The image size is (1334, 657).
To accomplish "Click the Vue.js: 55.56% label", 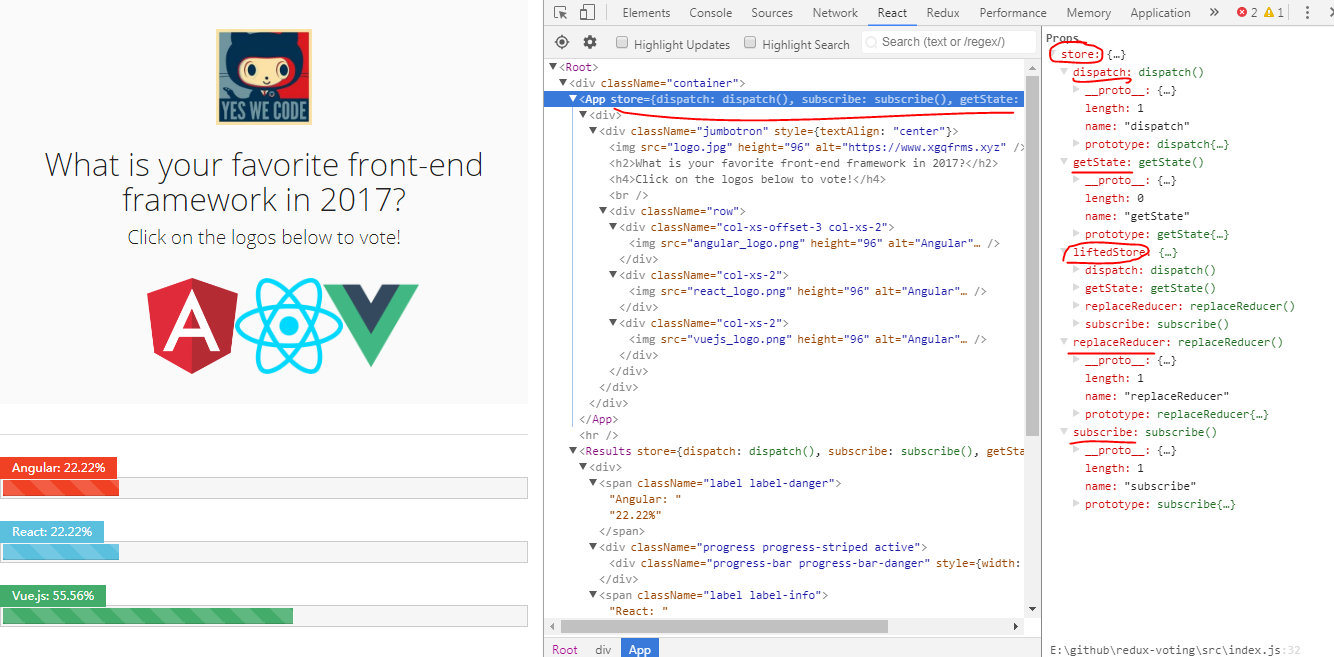I will pos(53,596).
